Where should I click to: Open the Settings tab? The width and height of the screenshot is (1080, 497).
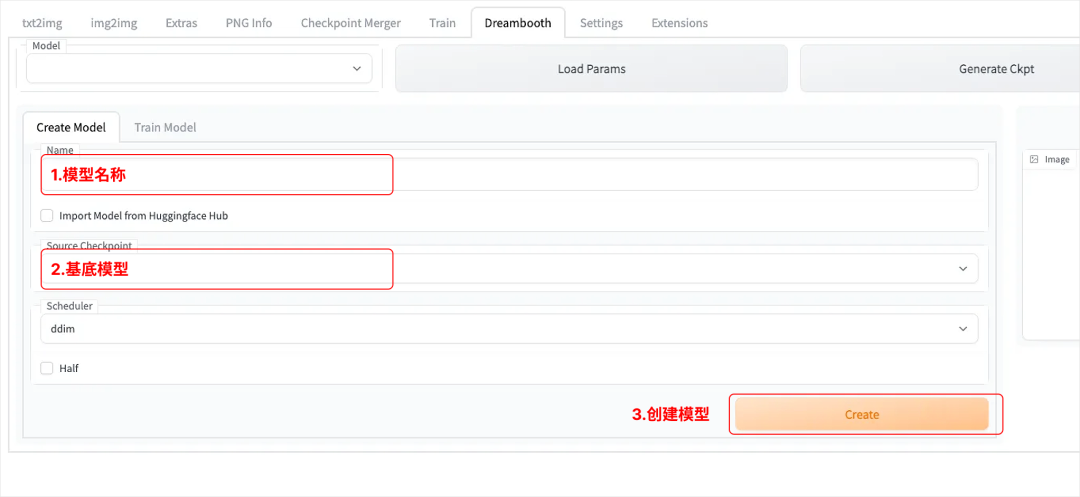pos(601,23)
